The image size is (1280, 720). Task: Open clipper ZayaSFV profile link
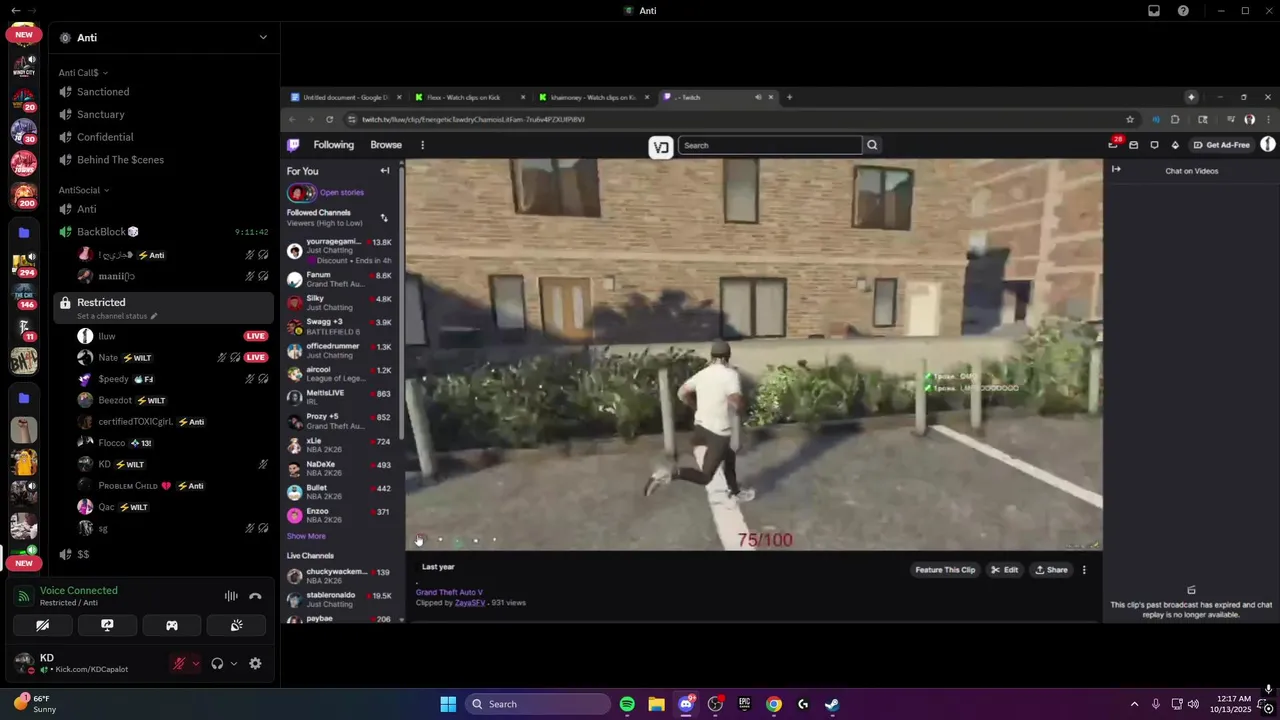click(470, 603)
